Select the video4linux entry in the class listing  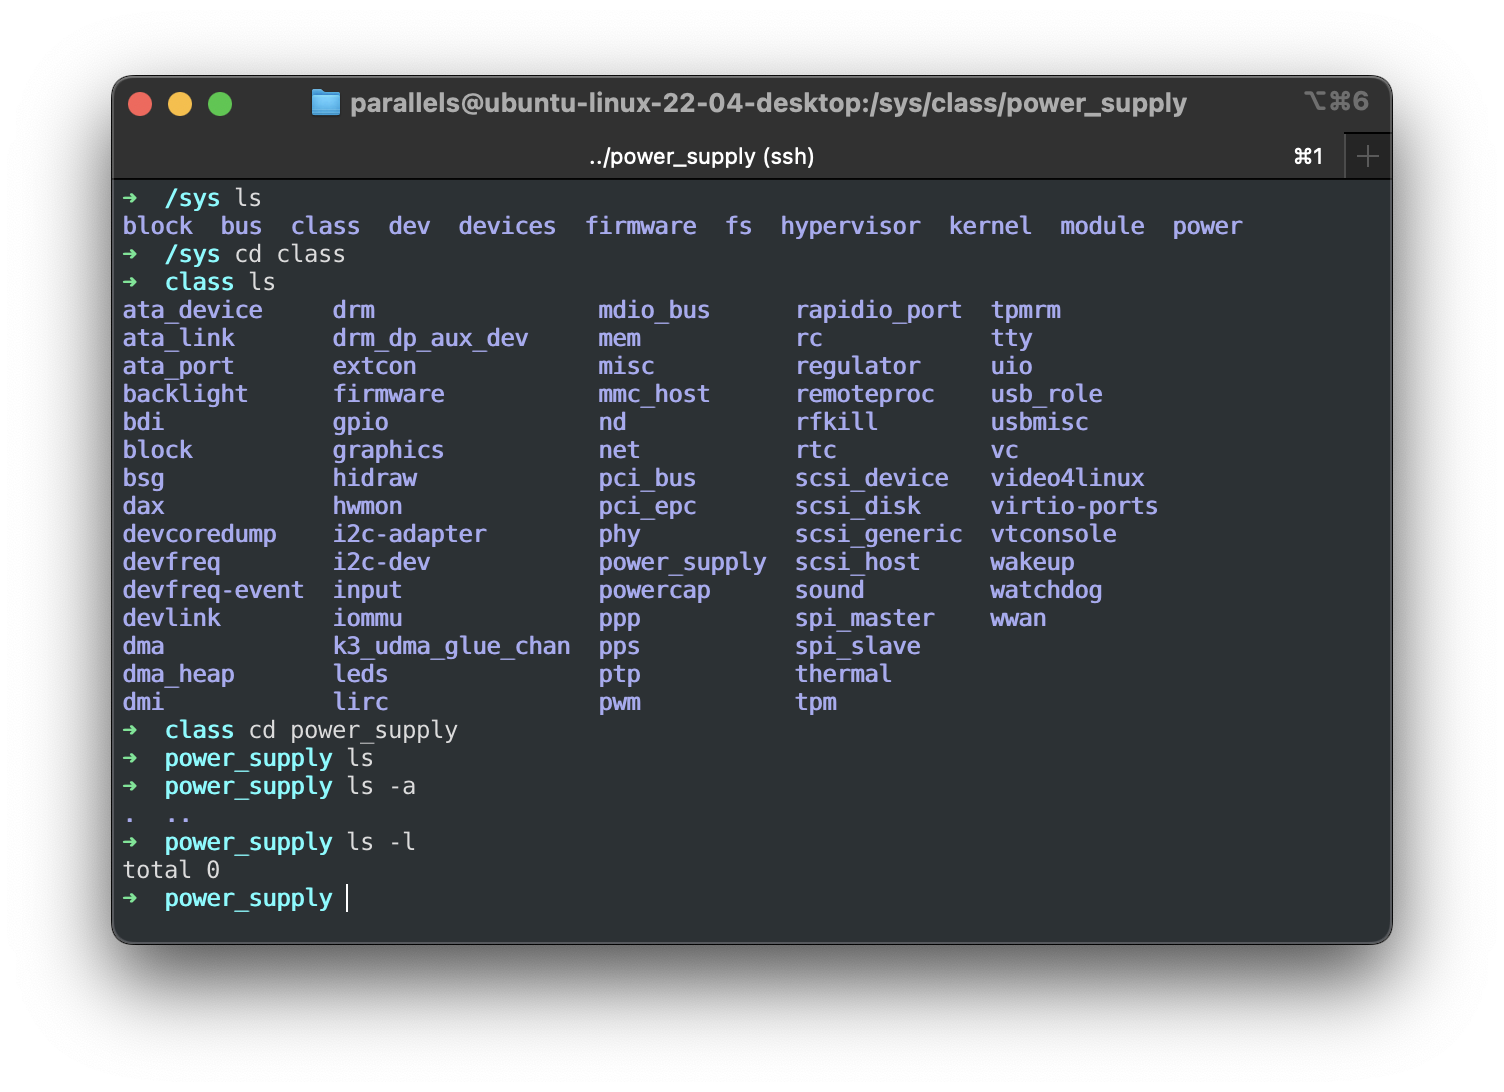coord(1066,478)
